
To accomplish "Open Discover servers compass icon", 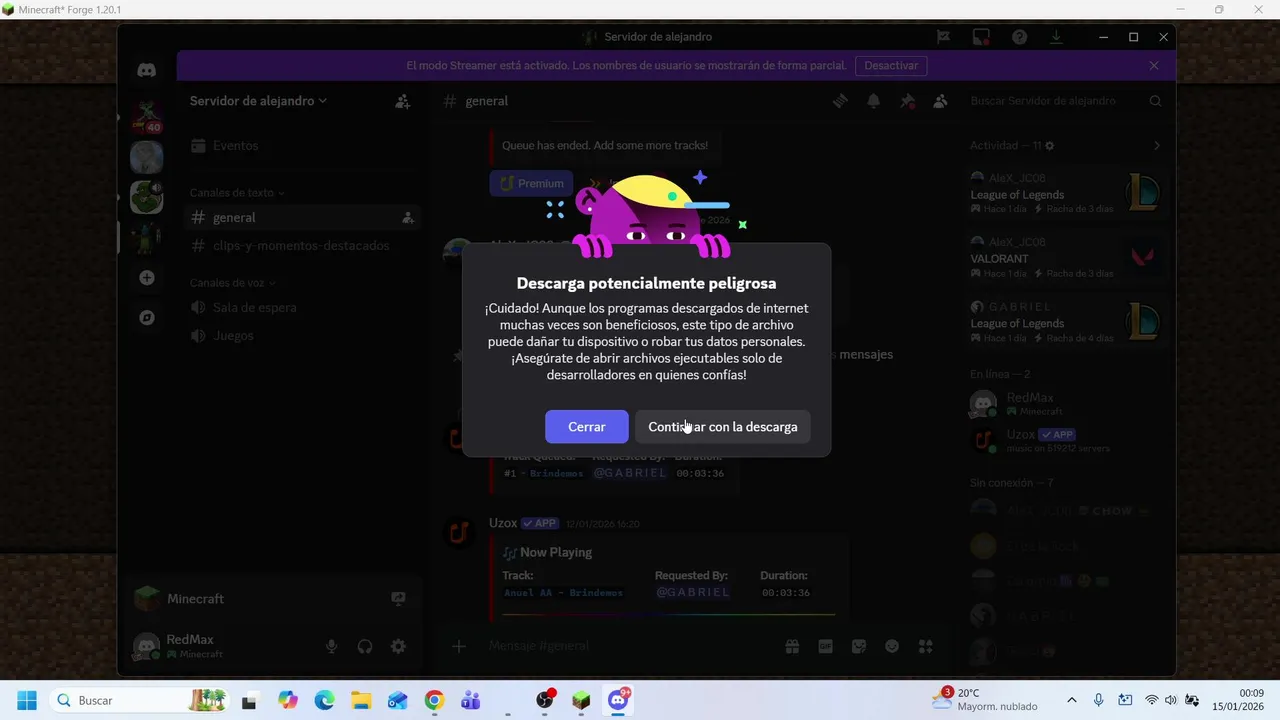I will (x=147, y=318).
